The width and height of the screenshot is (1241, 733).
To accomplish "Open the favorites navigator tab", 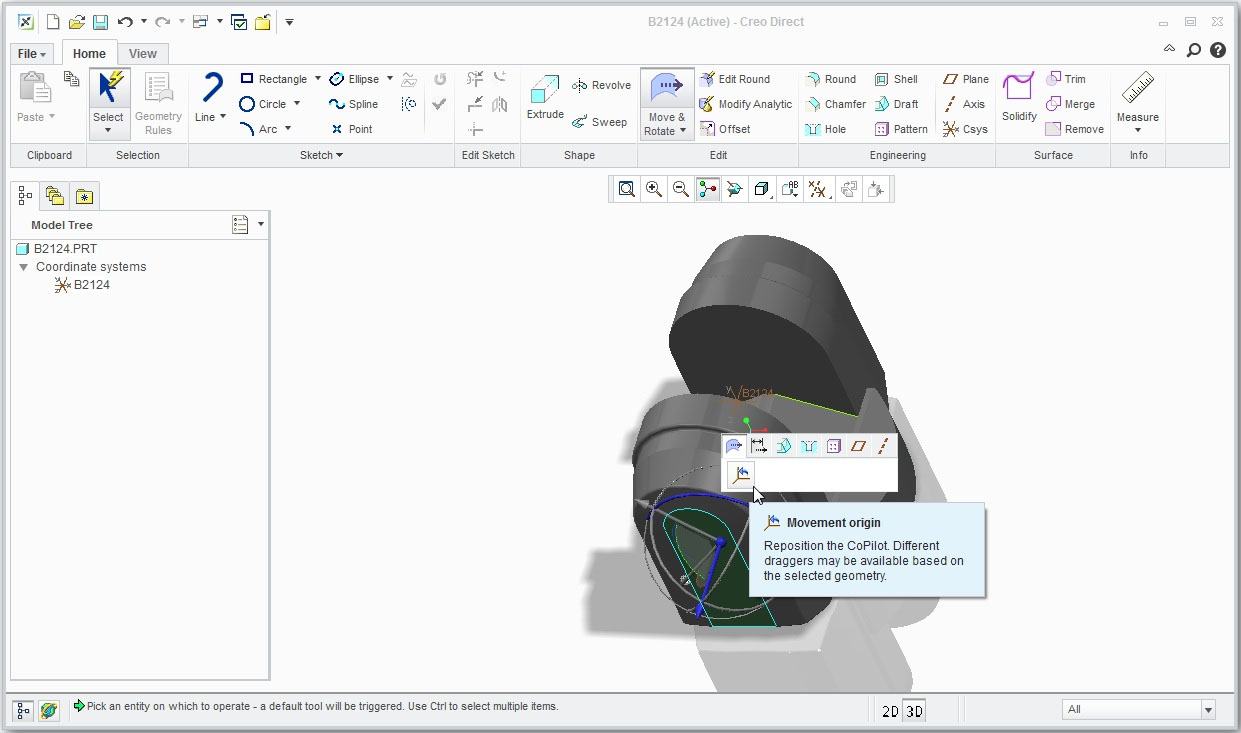I will (84, 196).
